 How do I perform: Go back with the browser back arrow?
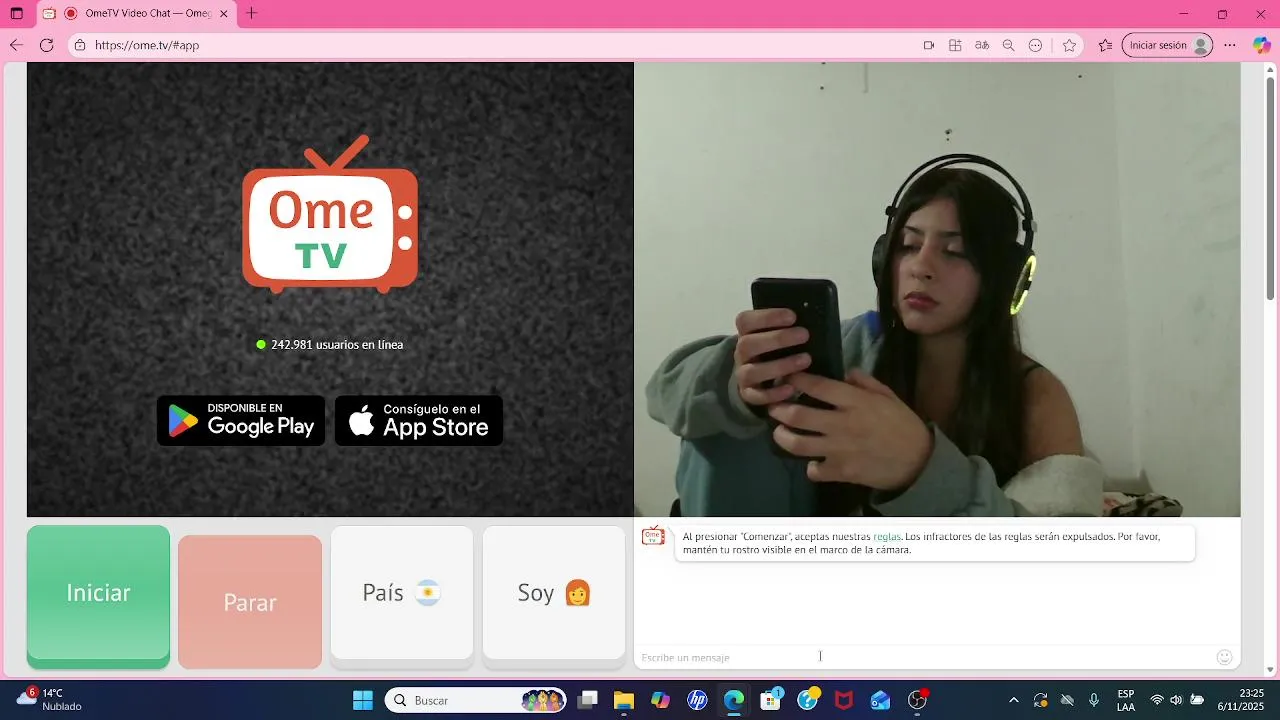[16, 45]
